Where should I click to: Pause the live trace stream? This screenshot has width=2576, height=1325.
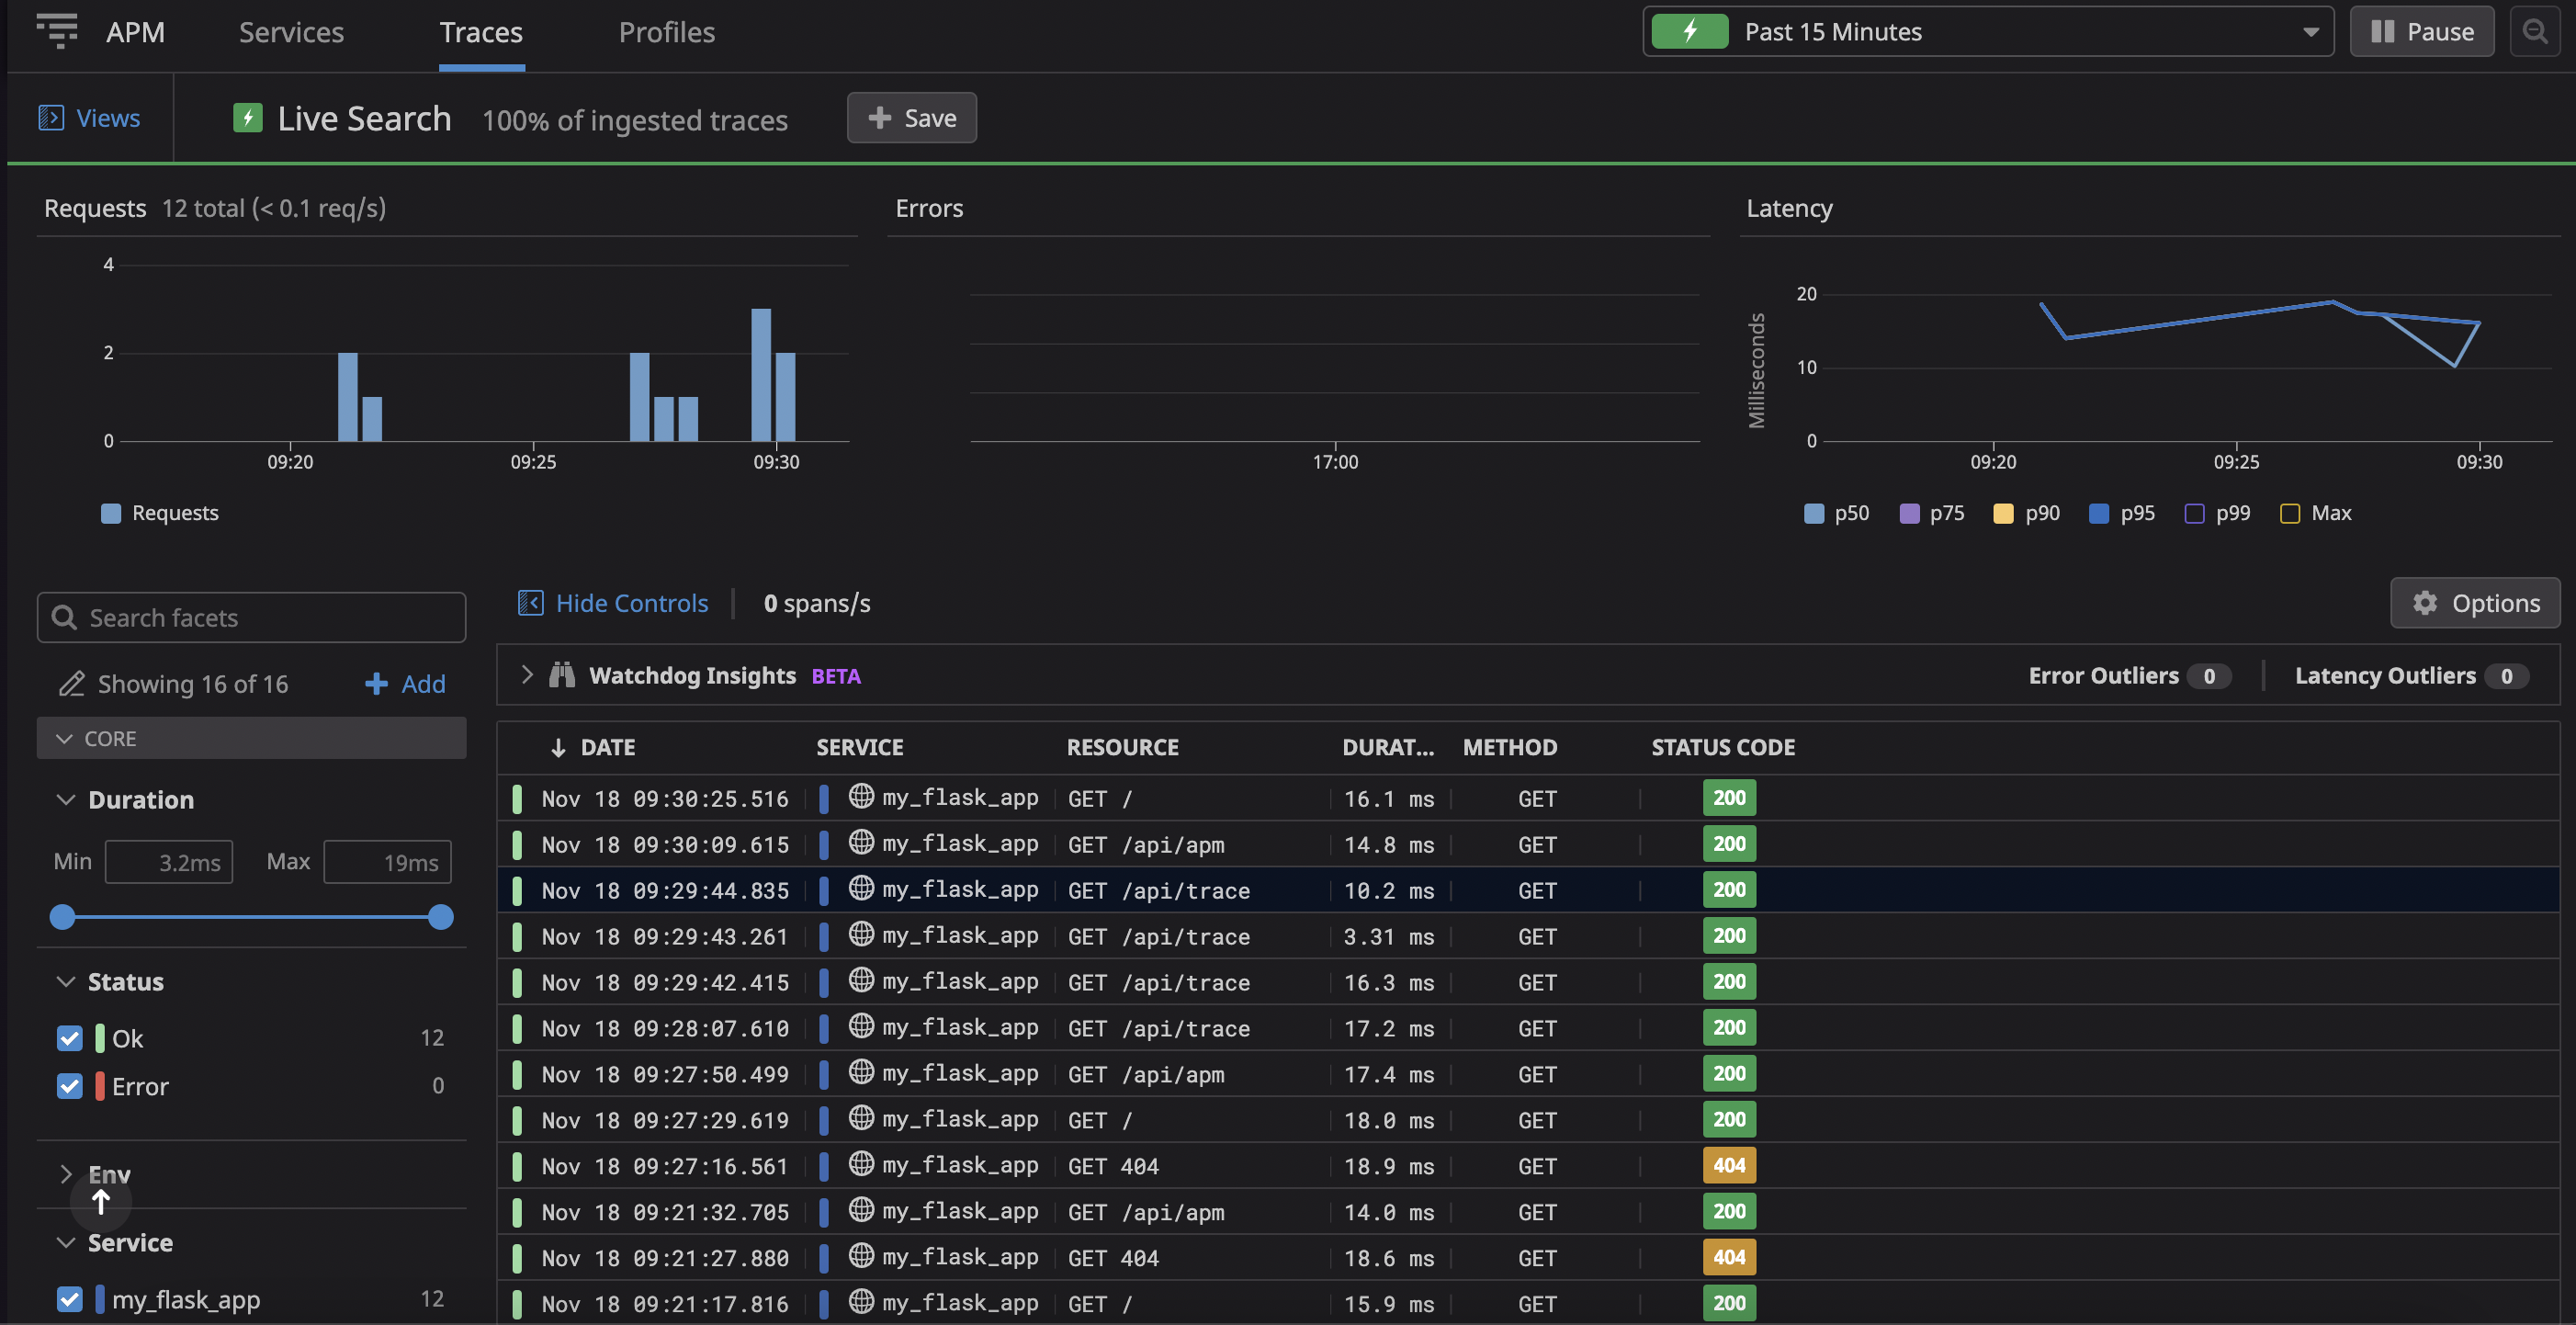pos(2422,31)
